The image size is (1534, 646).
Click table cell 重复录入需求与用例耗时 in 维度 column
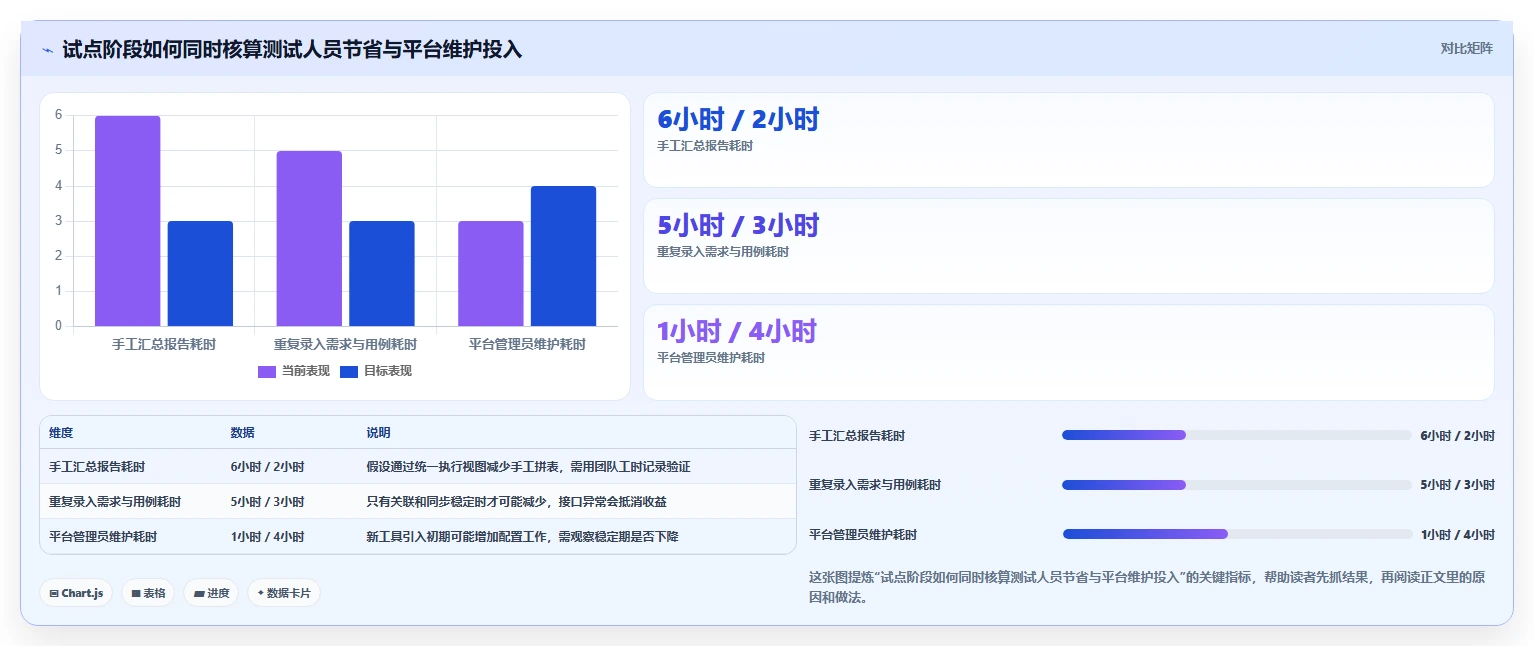coord(115,502)
